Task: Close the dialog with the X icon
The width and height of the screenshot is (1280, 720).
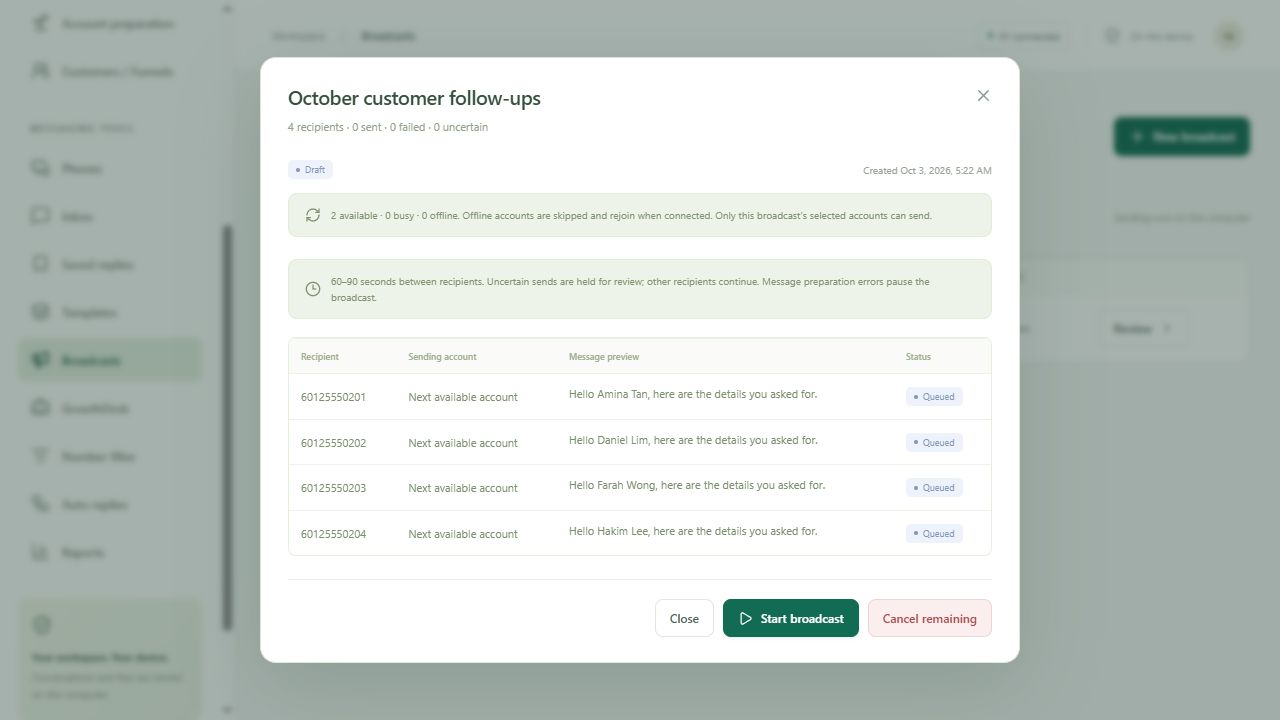Action: [x=983, y=96]
